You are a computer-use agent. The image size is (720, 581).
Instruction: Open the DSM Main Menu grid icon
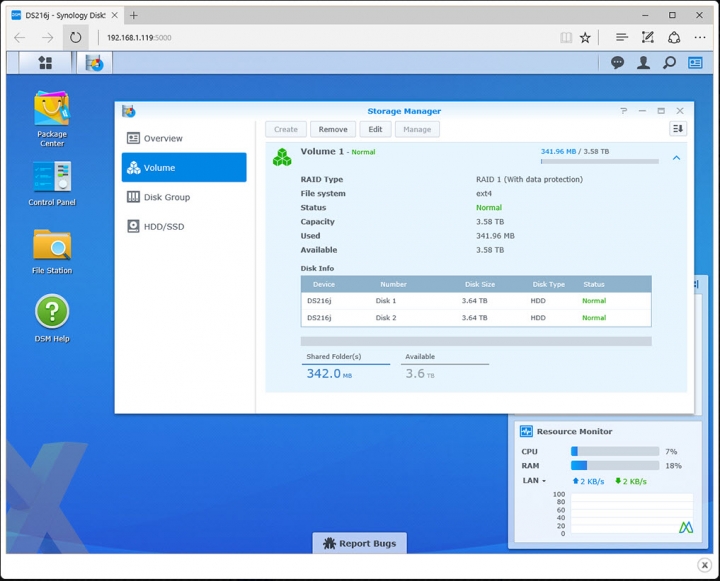(45, 62)
